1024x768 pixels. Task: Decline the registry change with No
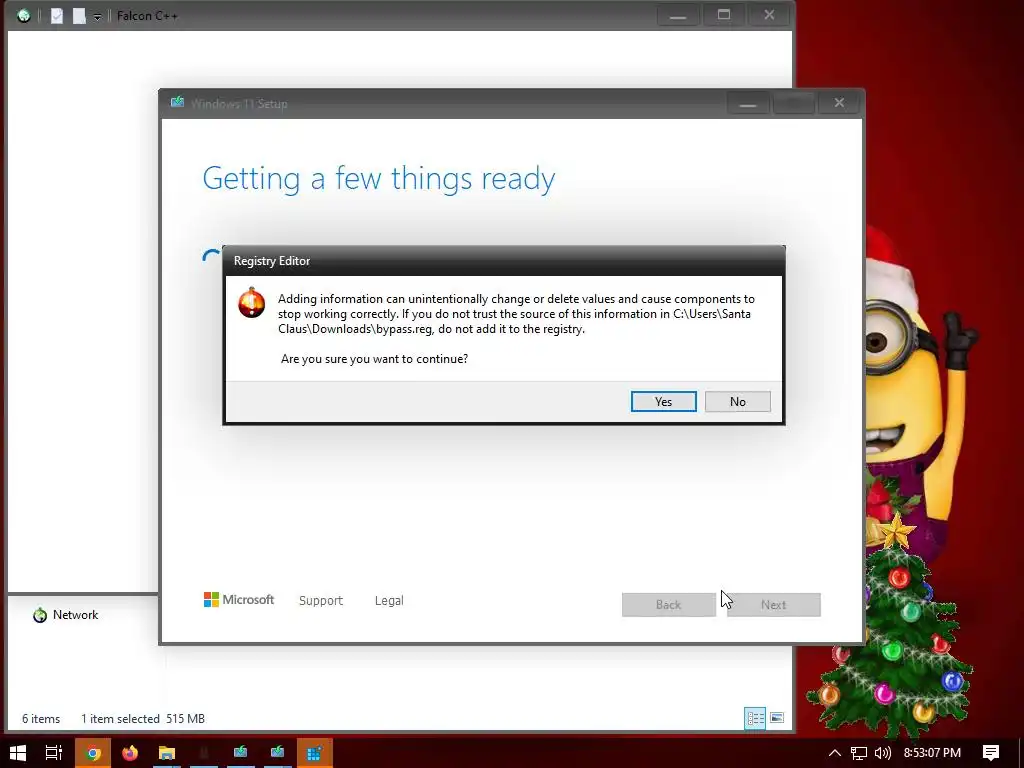(x=737, y=402)
